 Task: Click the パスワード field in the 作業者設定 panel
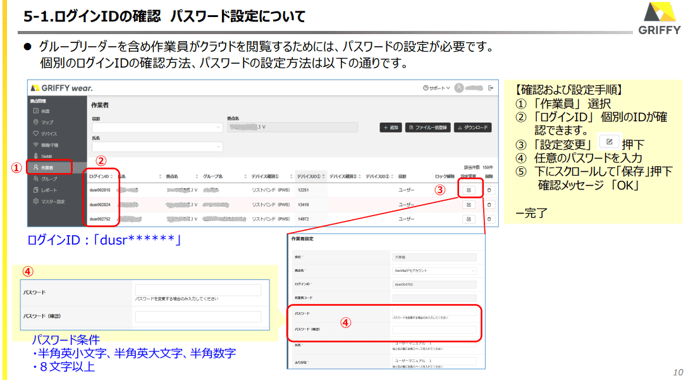[x=434, y=311]
